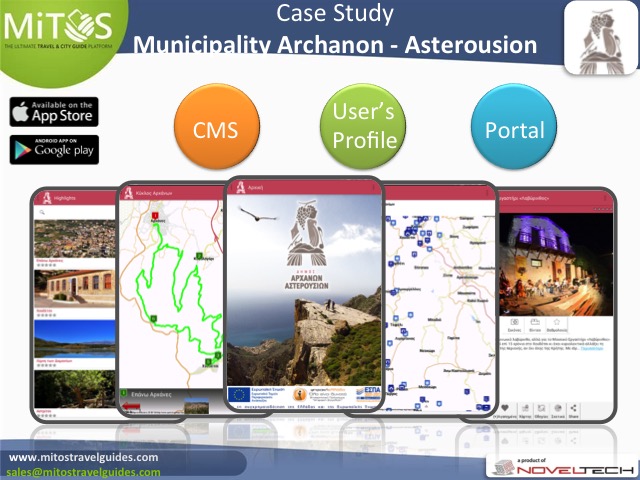Tap the overflow menu dots on the points map header
Screen dimensions: 640x480
[487, 193]
